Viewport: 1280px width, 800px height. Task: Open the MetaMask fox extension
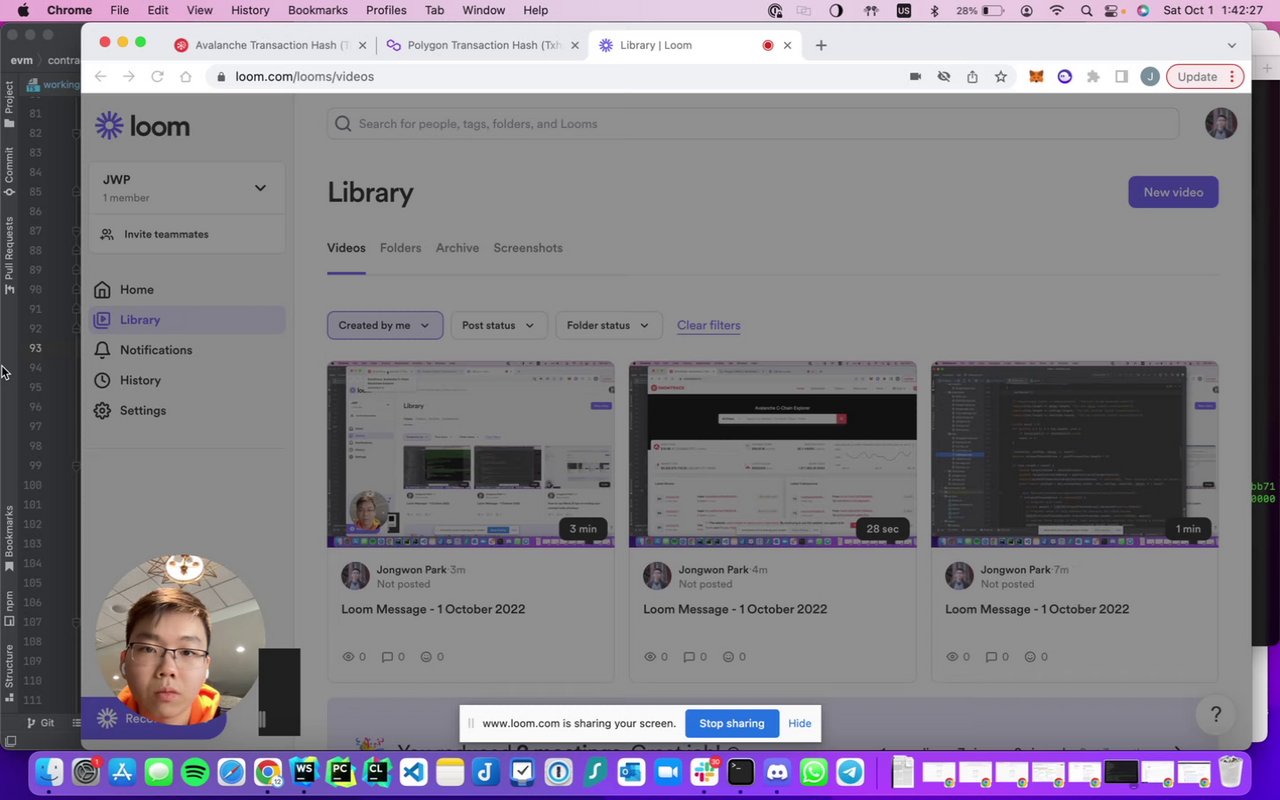click(x=1036, y=76)
